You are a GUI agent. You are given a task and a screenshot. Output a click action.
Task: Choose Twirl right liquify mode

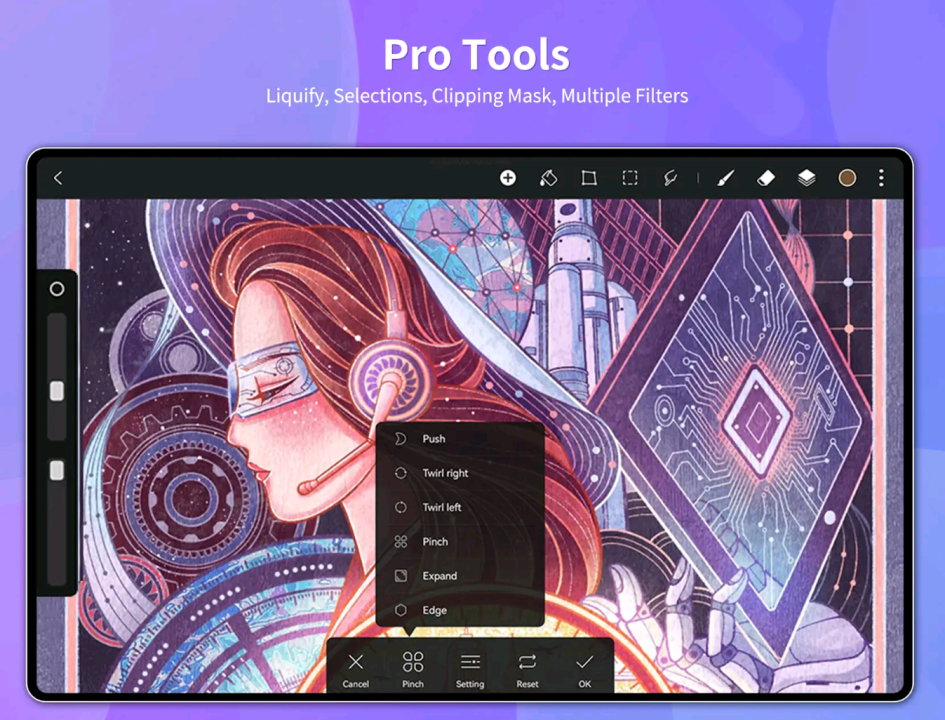460,473
